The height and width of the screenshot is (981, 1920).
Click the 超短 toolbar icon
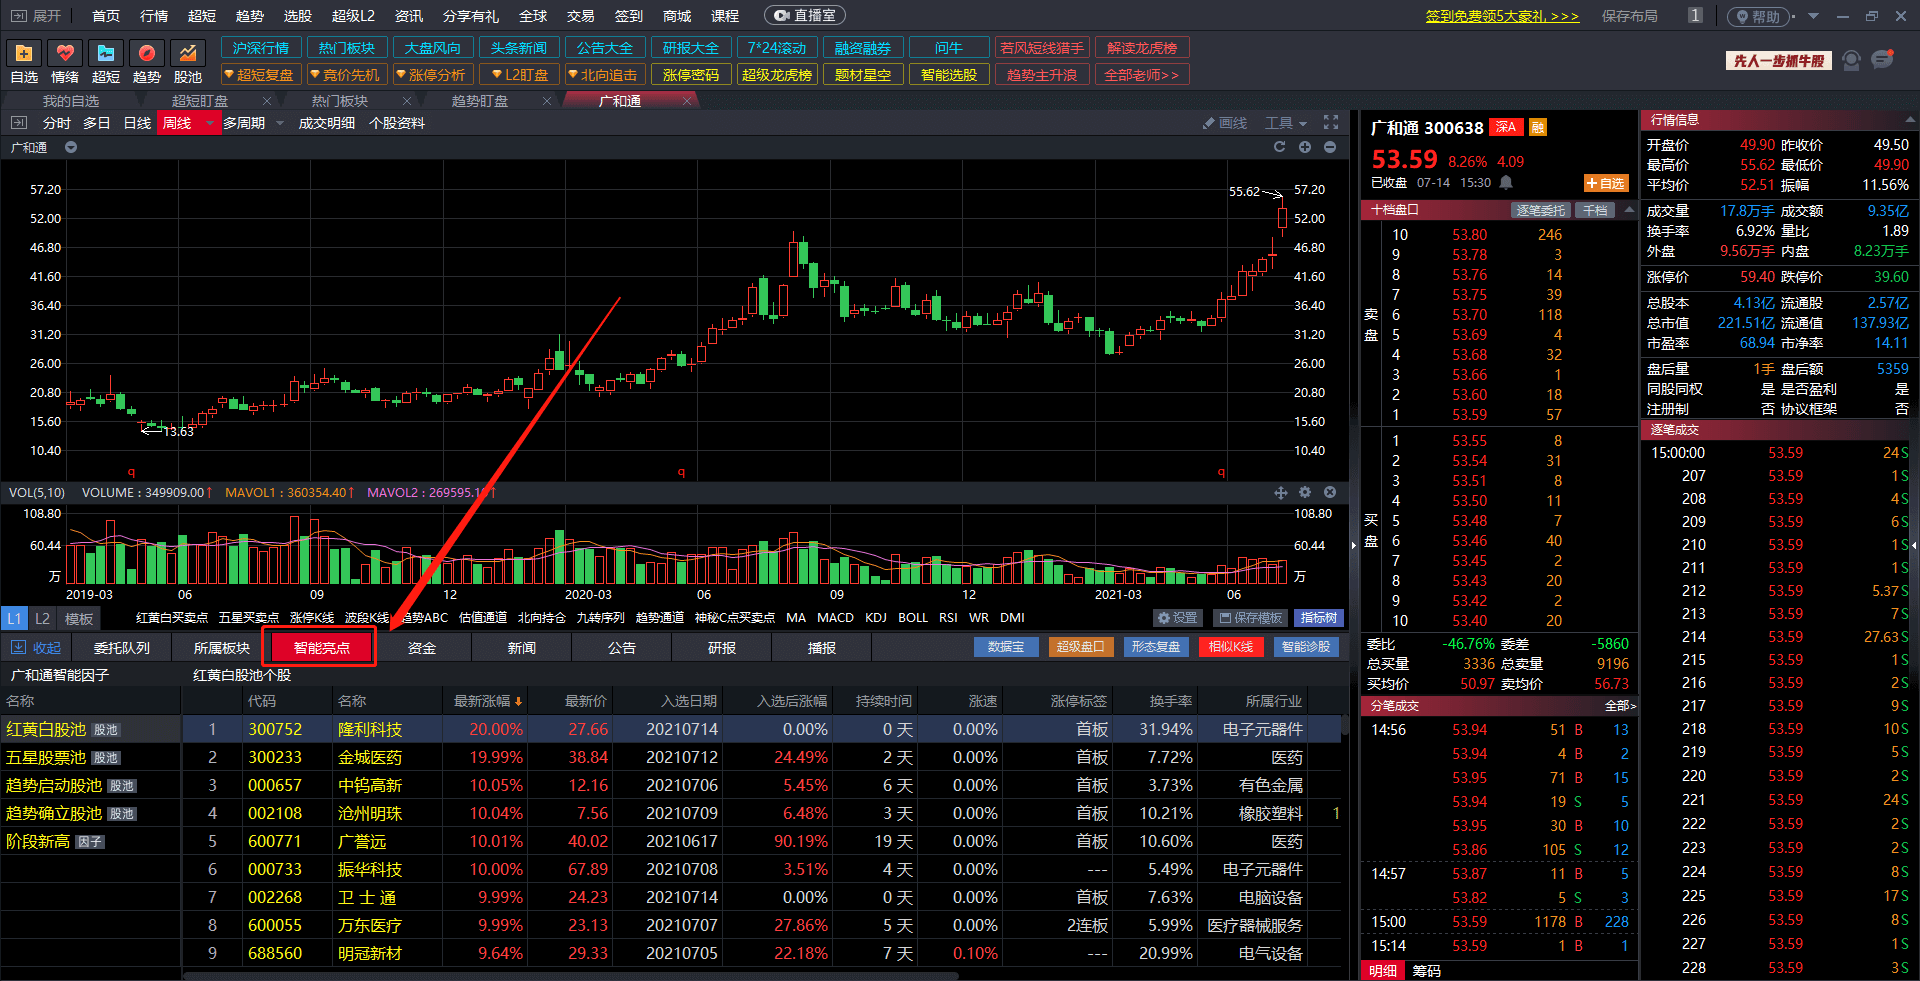pyautogui.click(x=106, y=53)
